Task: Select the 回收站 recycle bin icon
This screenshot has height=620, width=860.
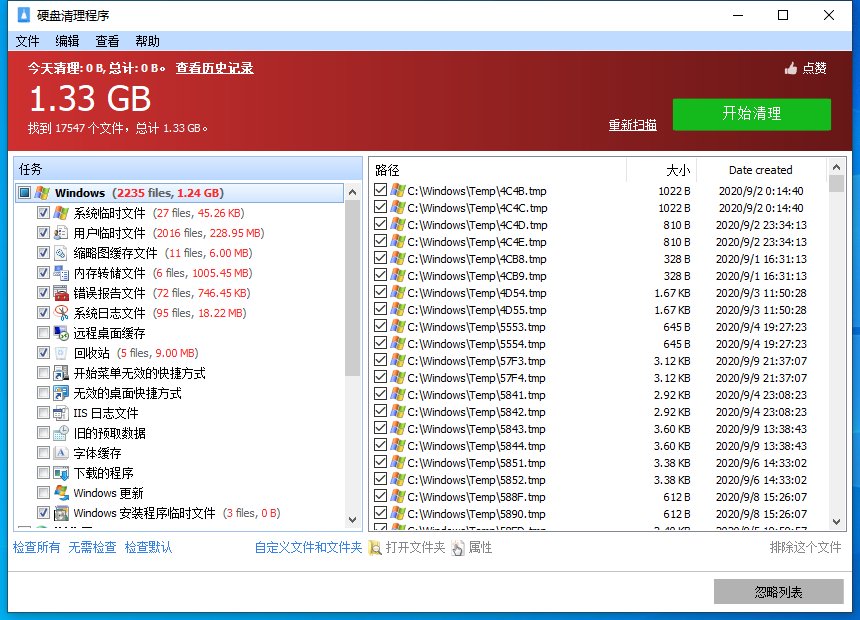Action: click(x=61, y=353)
